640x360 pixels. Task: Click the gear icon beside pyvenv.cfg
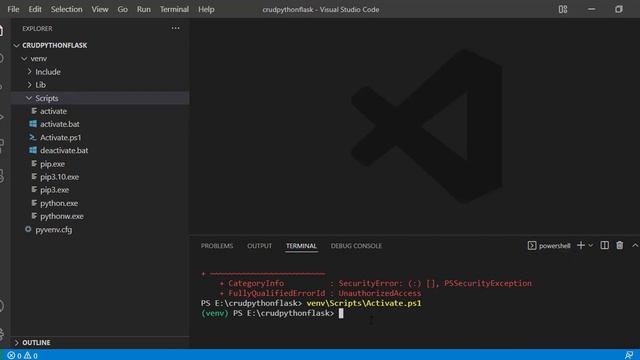click(28, 229)
